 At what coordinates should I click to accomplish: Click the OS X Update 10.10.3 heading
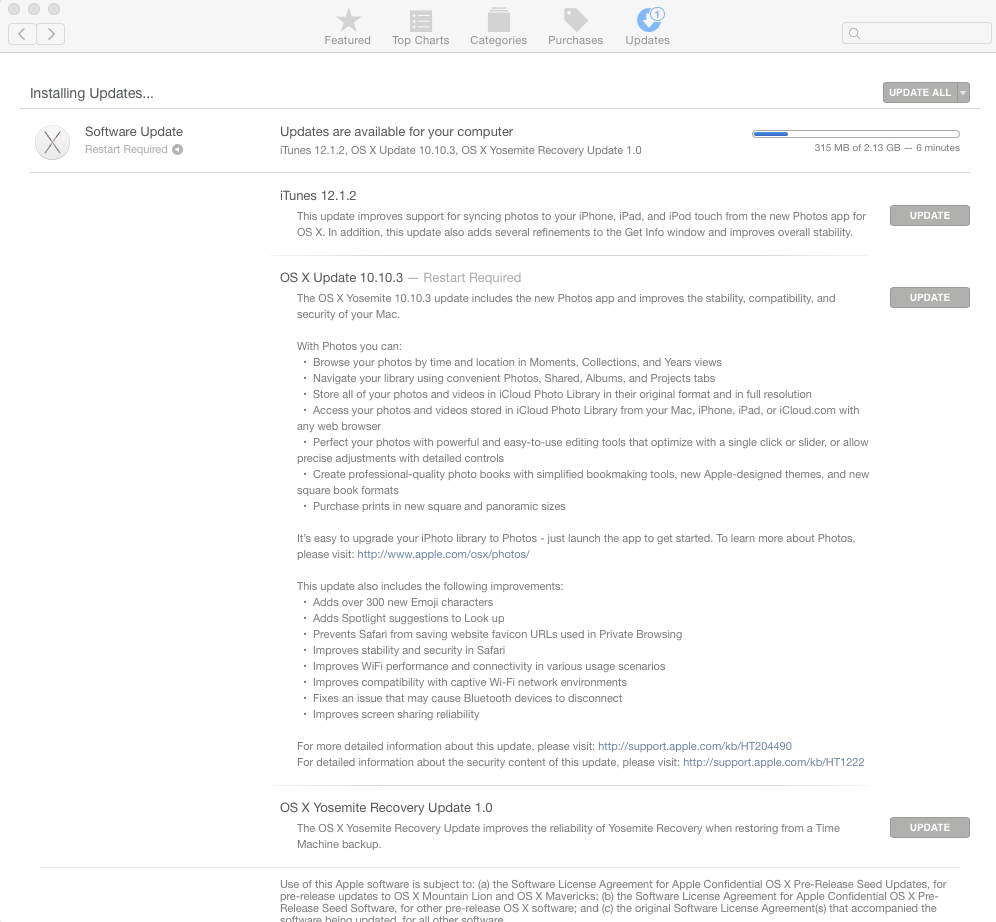click(x=341, y=277)
